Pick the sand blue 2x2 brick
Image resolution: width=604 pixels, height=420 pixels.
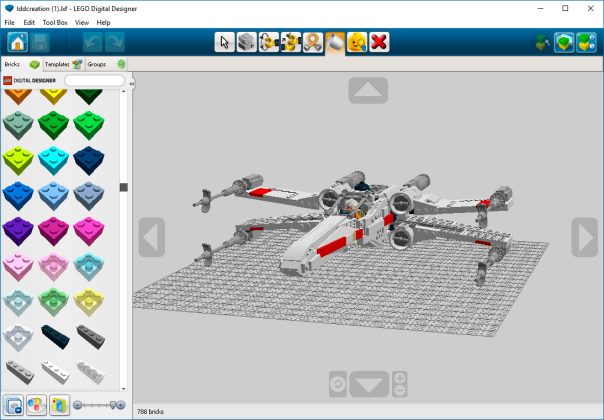89,196
